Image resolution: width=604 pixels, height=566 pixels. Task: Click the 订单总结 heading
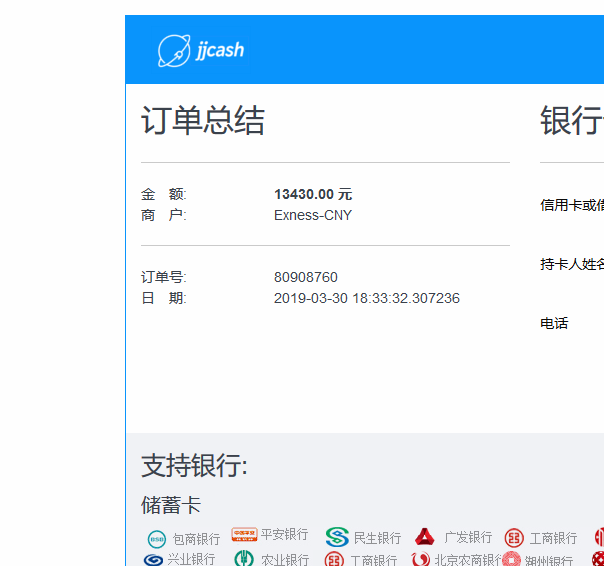203,120
